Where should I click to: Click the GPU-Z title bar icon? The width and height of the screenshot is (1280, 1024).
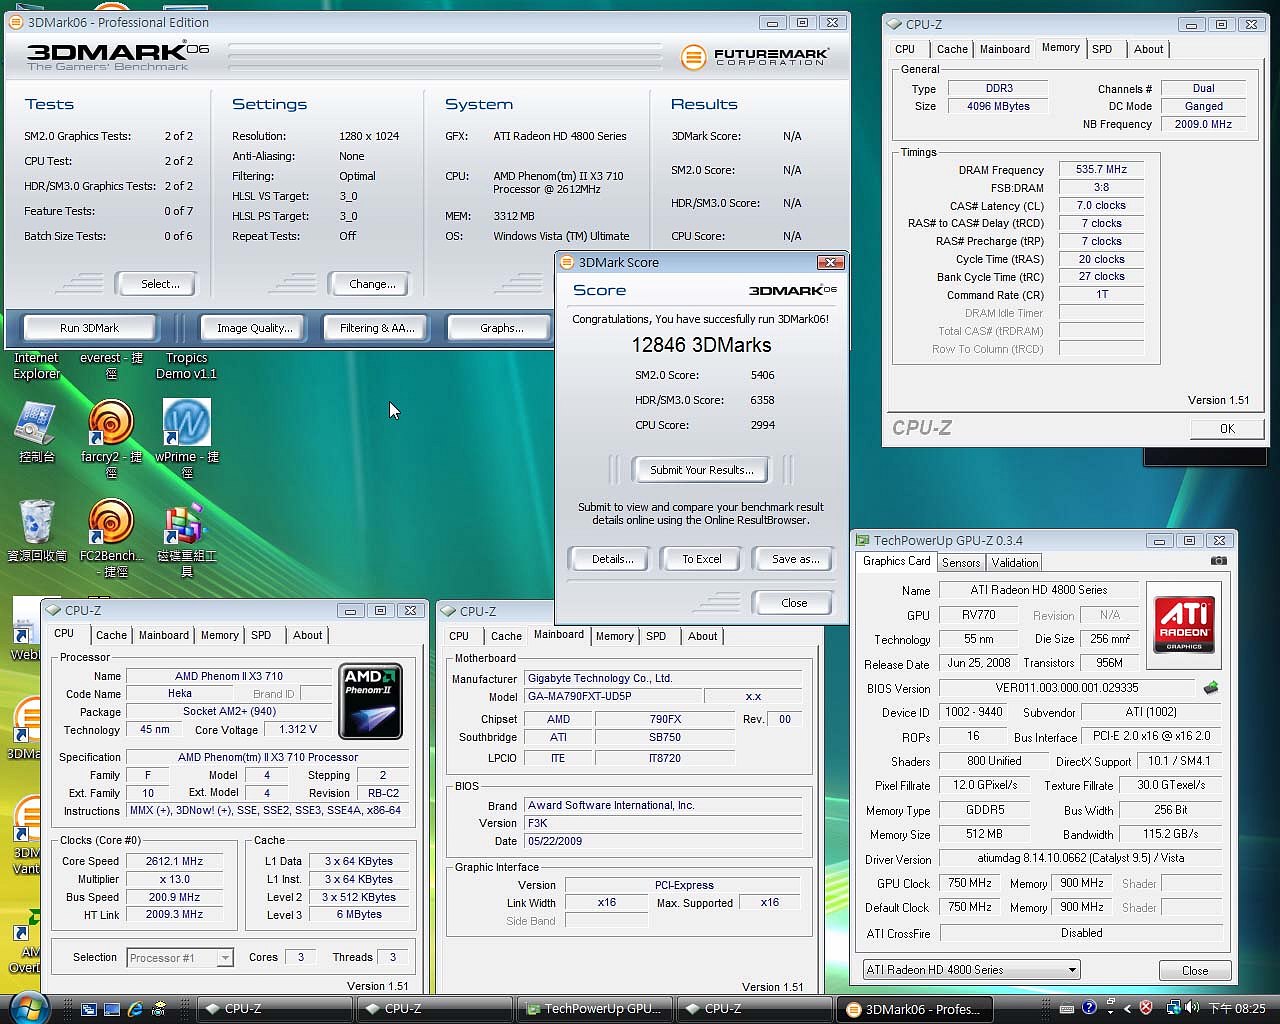[863, 541]
